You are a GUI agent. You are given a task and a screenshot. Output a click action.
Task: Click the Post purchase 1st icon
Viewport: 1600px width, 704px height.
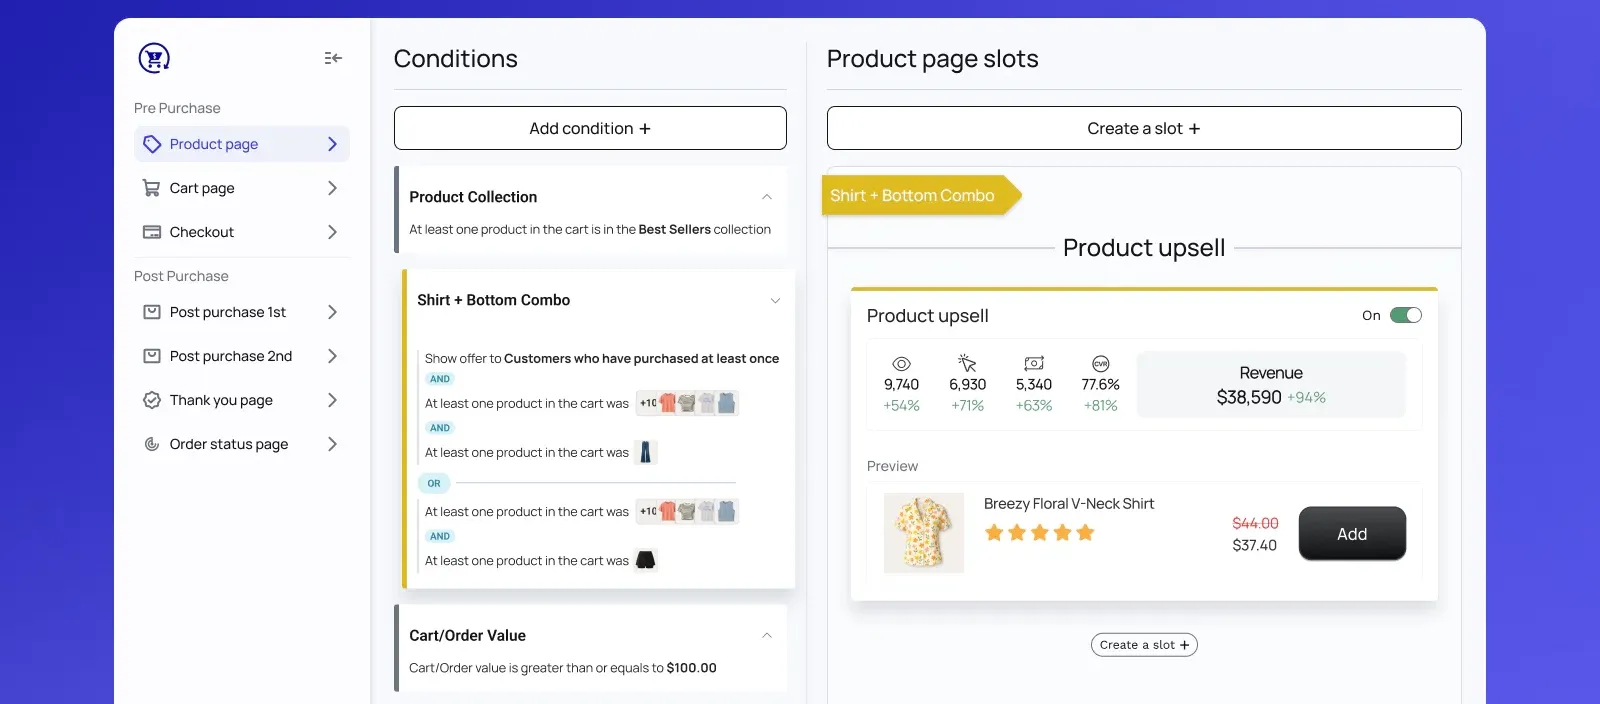coord(152,312)
